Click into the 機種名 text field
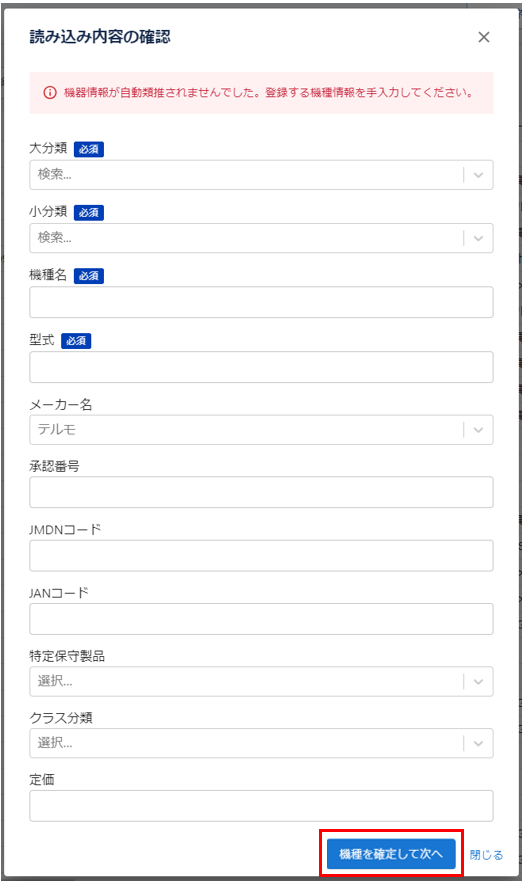The height and width of the screenshot is (882, 524). [x=261, y=302]
